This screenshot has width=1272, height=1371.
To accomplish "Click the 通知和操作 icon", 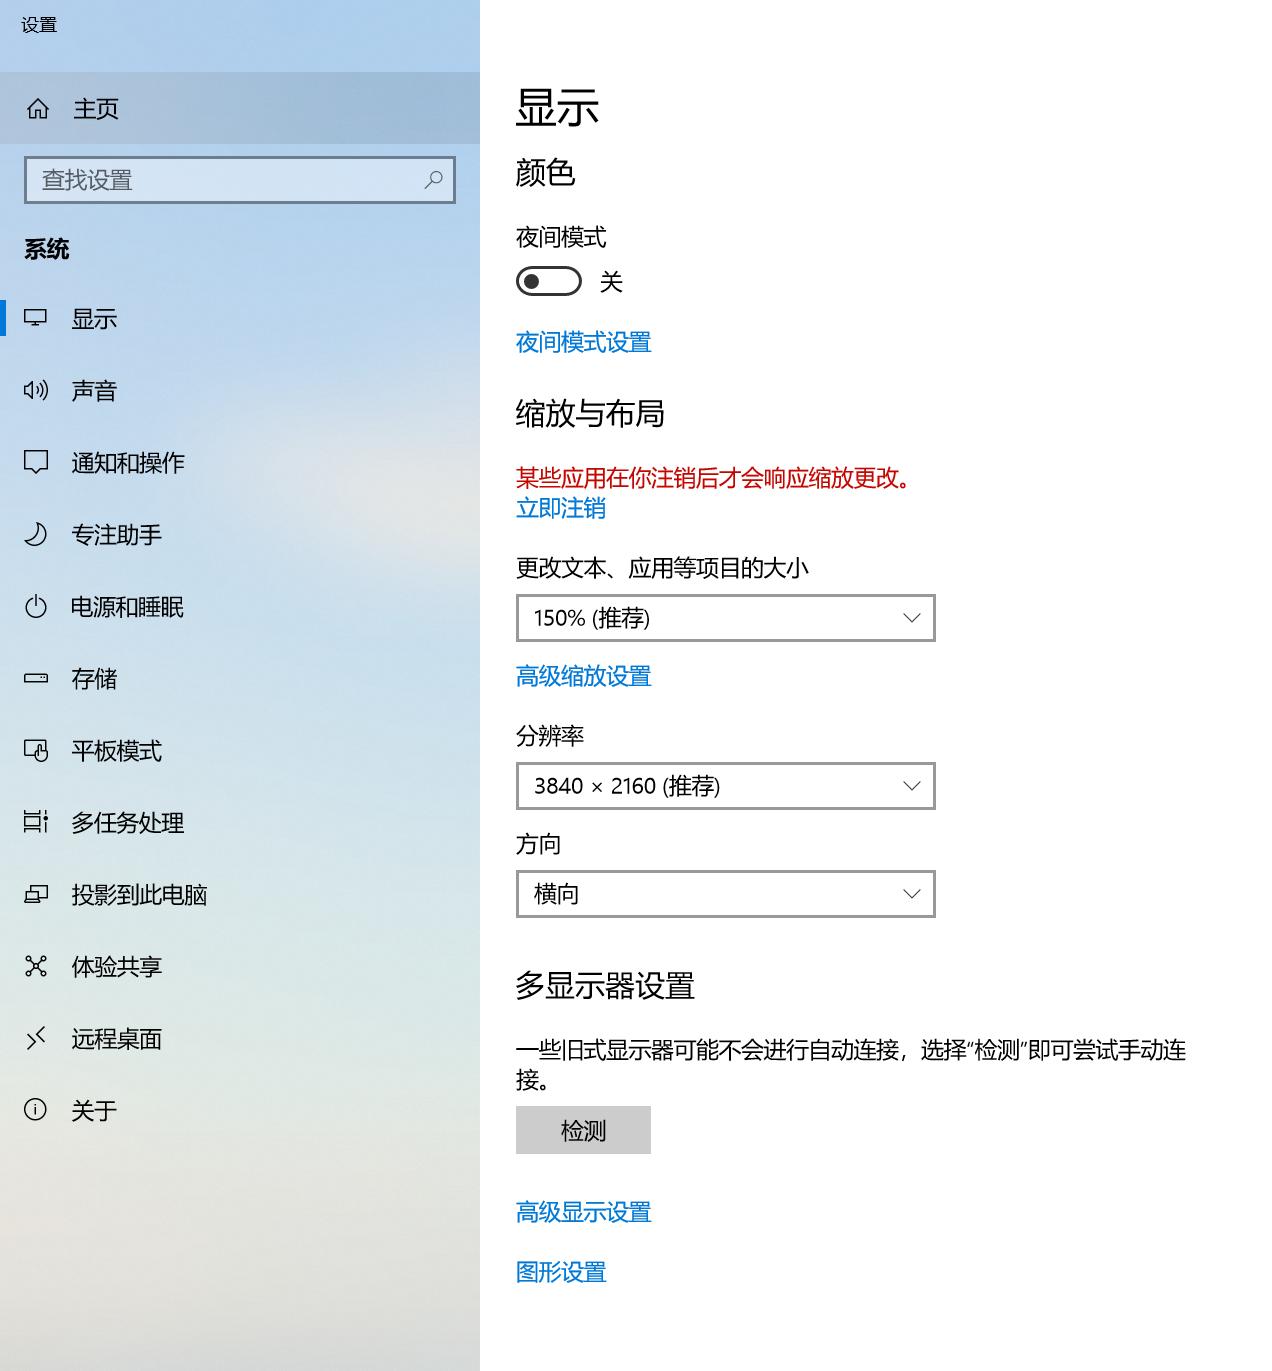I will 36,462.
